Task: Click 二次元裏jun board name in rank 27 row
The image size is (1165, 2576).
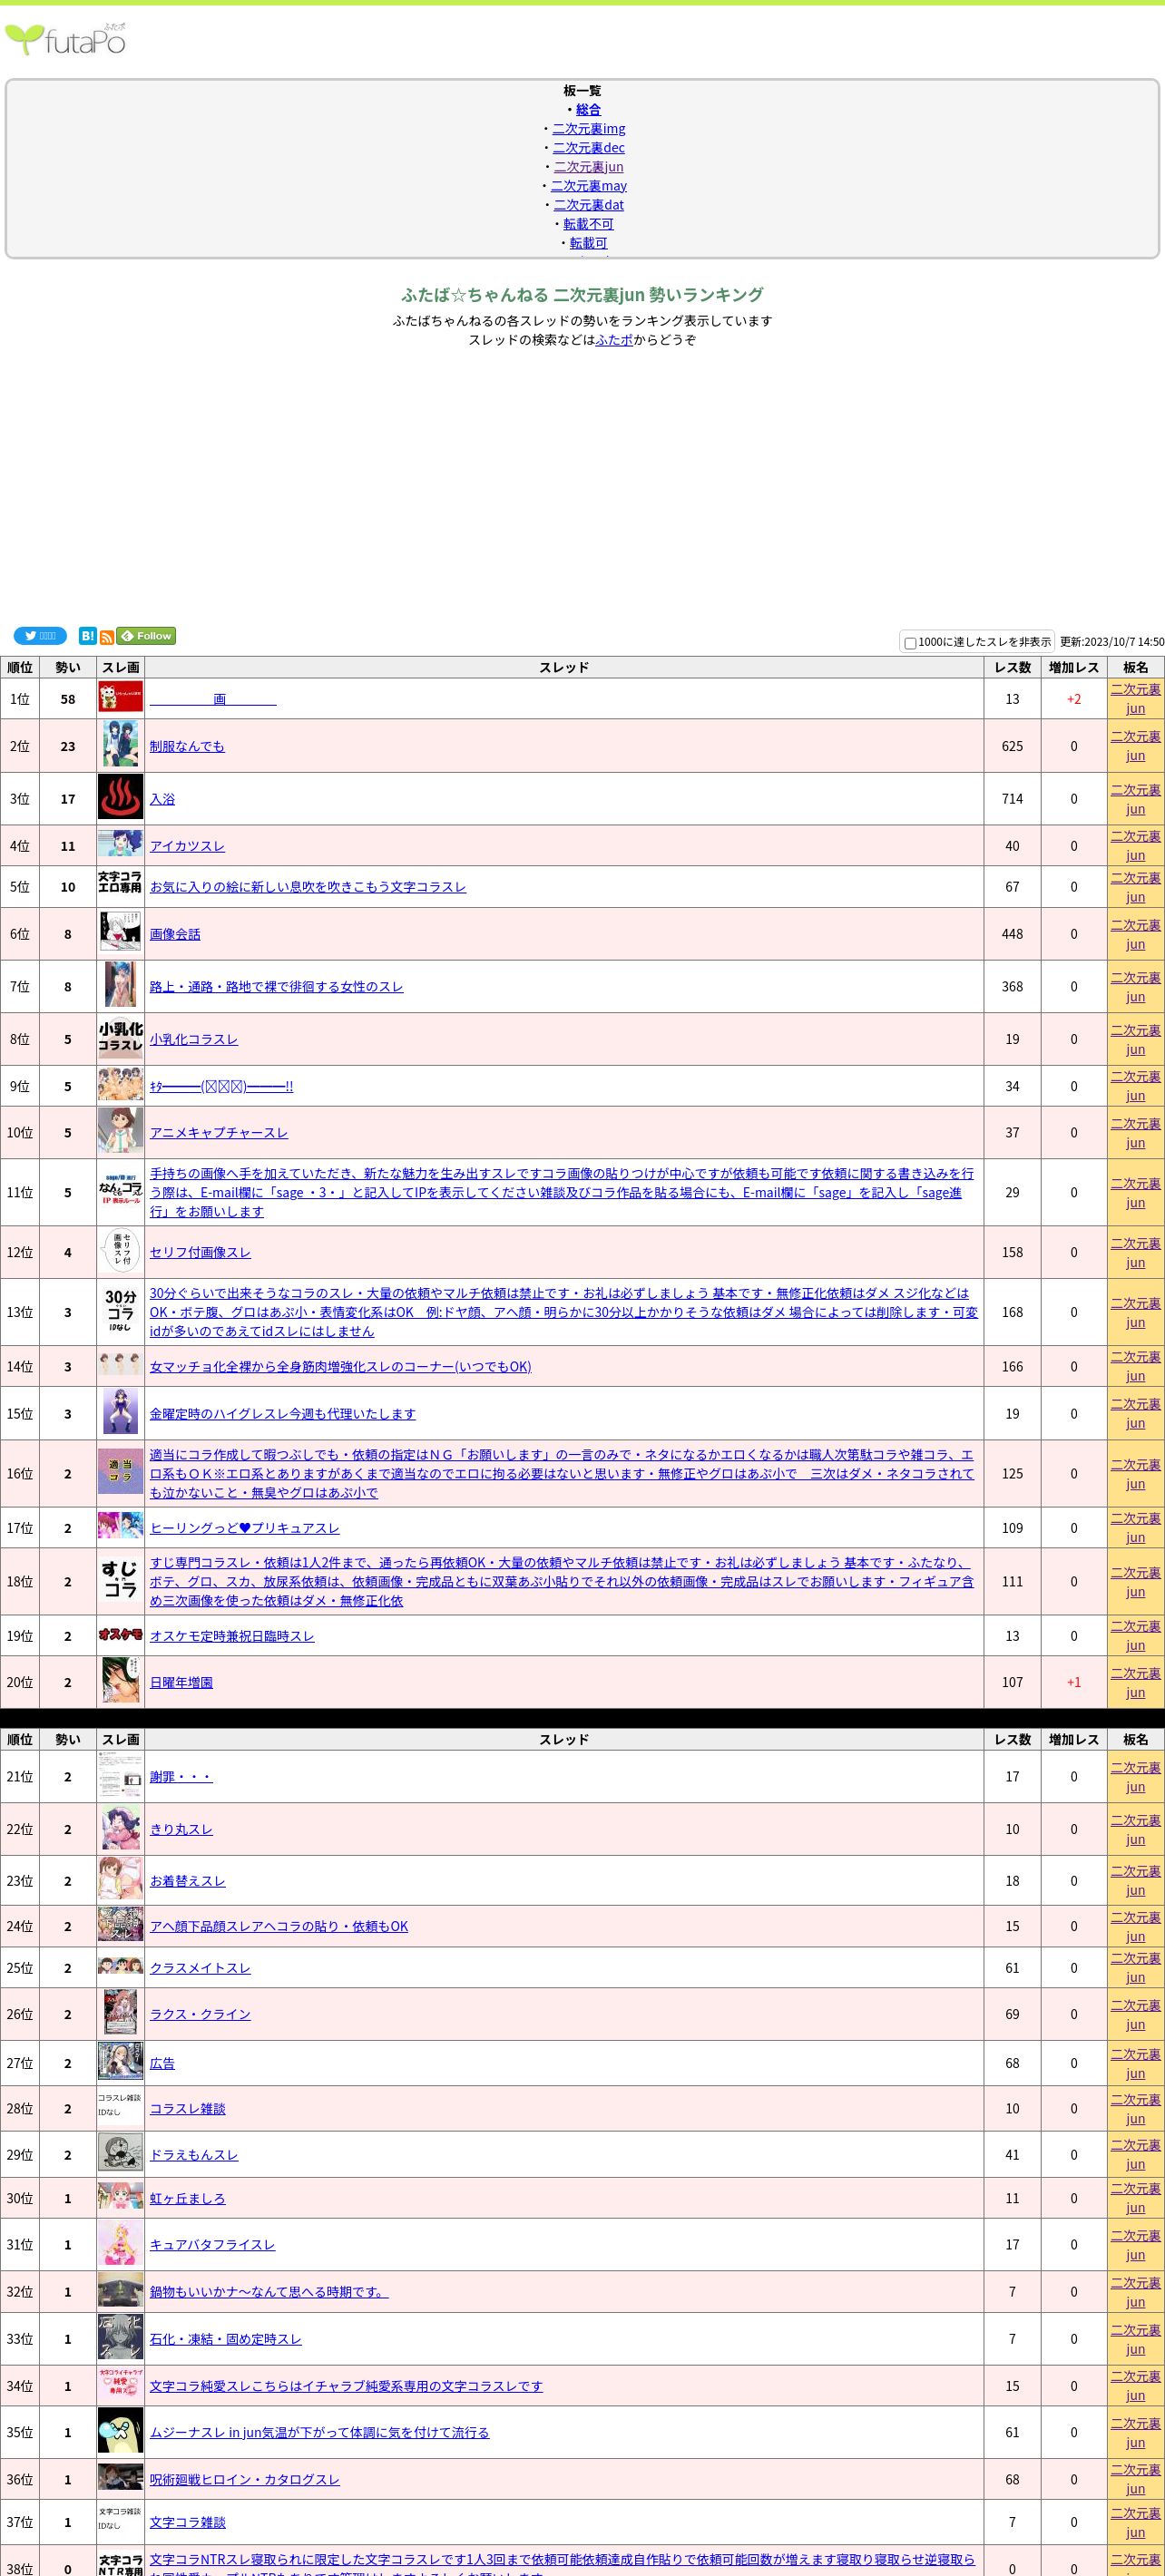Action: (1135, 2063)
